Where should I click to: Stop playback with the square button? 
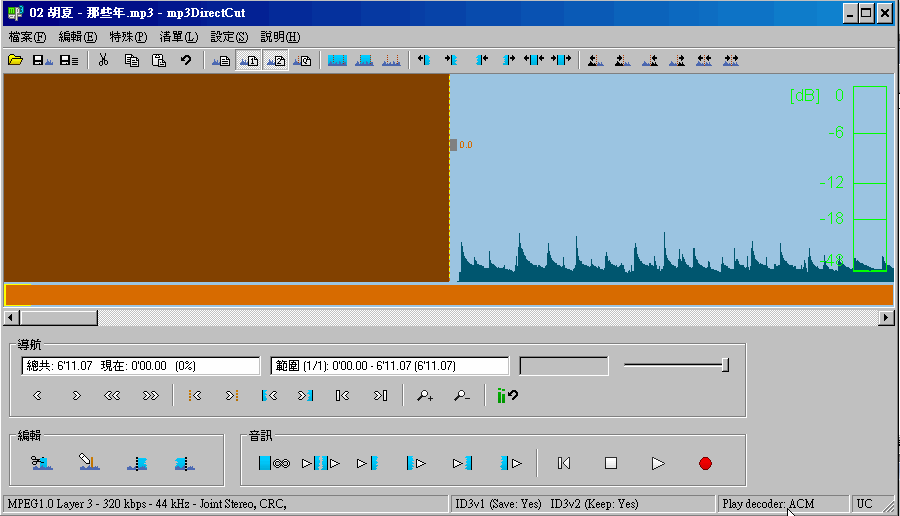[611, 463]
